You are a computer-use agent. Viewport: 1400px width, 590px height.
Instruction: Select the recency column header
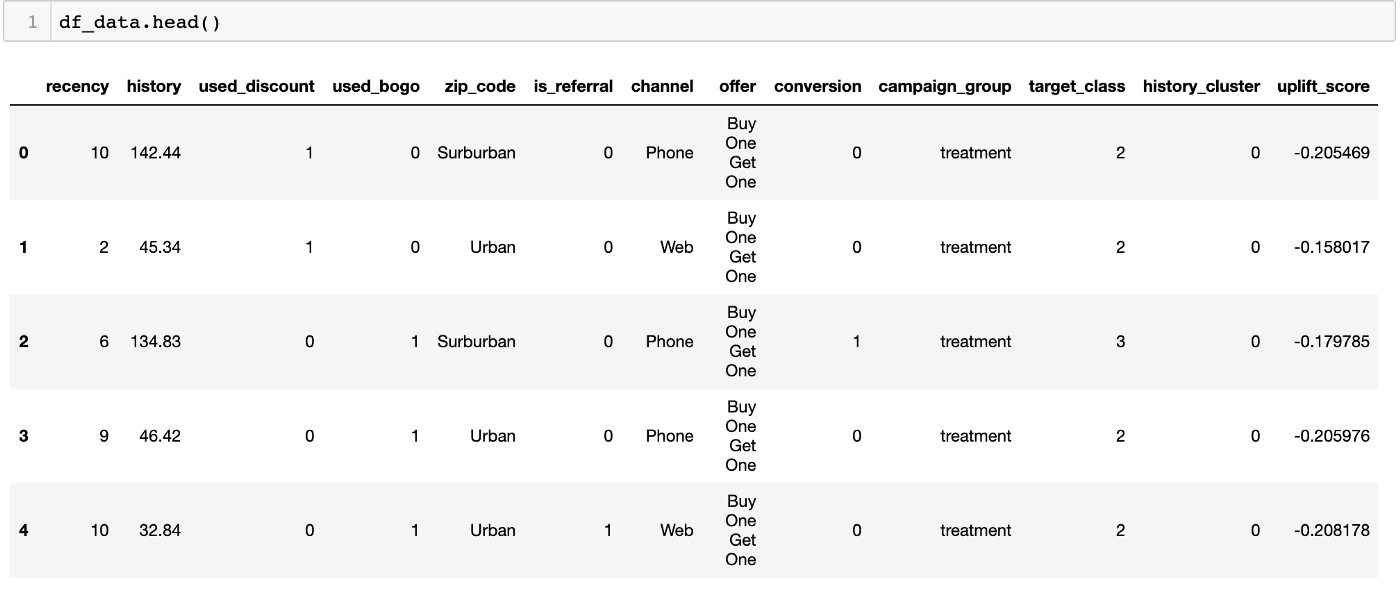(x=77, y=86)
